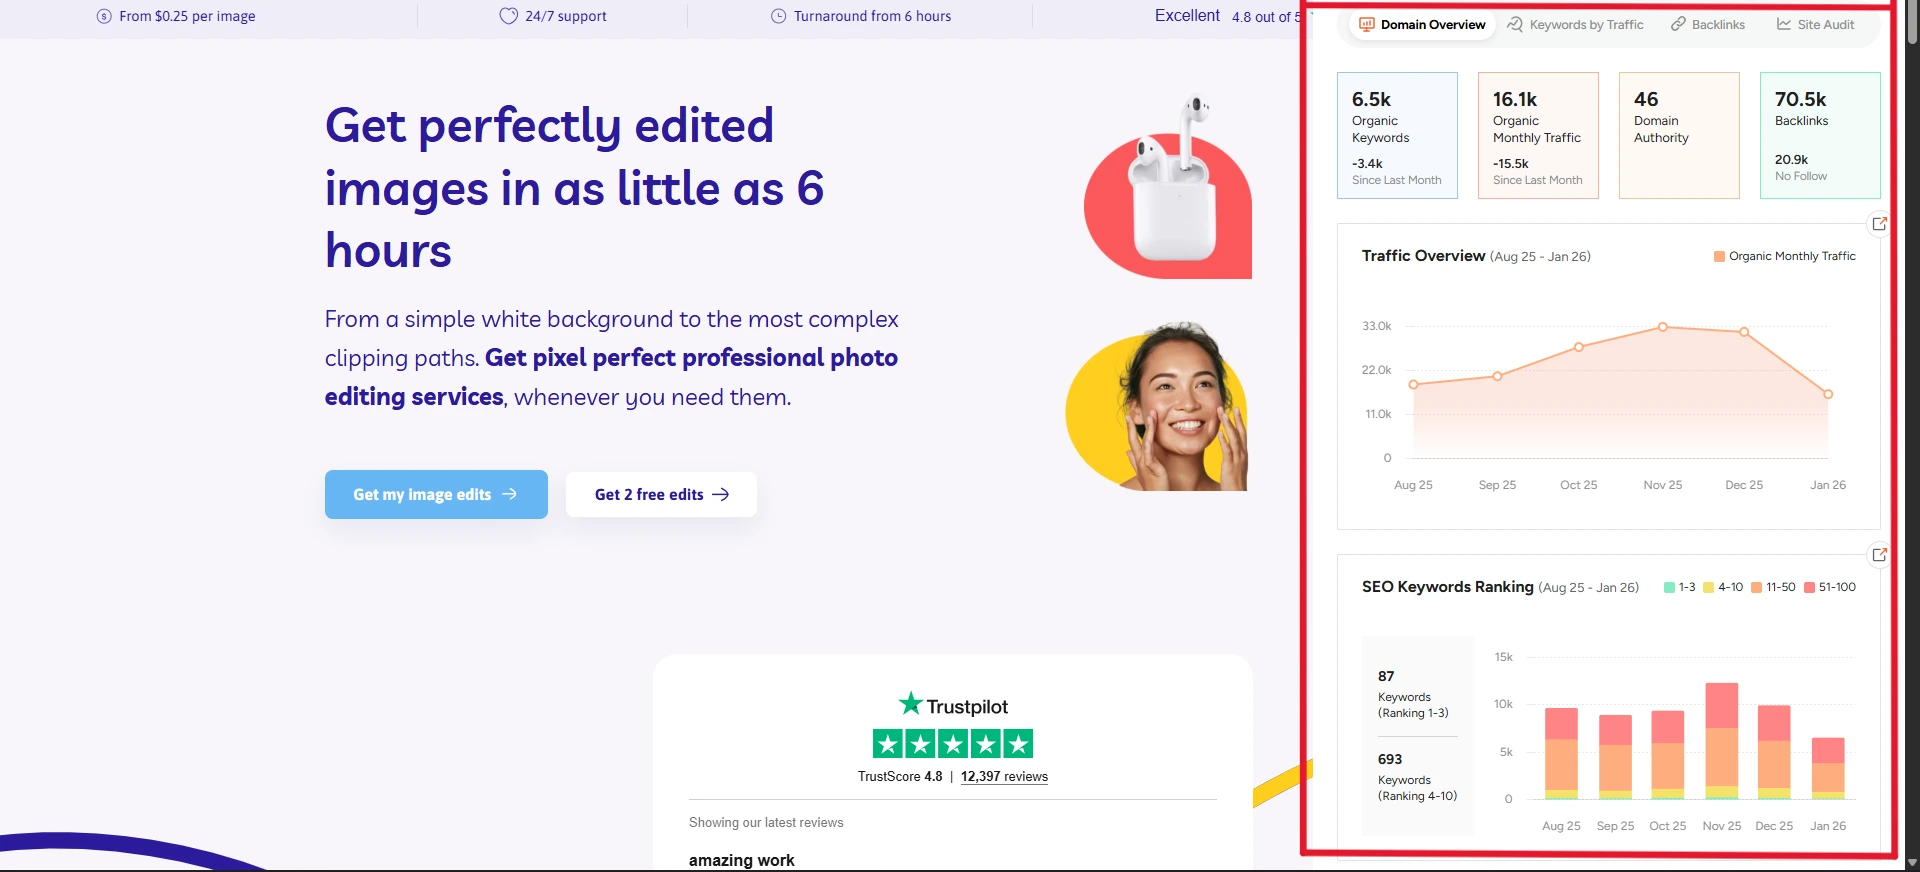This screenshot has width=1920, height=872.
Task: Click the Trustpilot star logo
Action: (910, 704)
